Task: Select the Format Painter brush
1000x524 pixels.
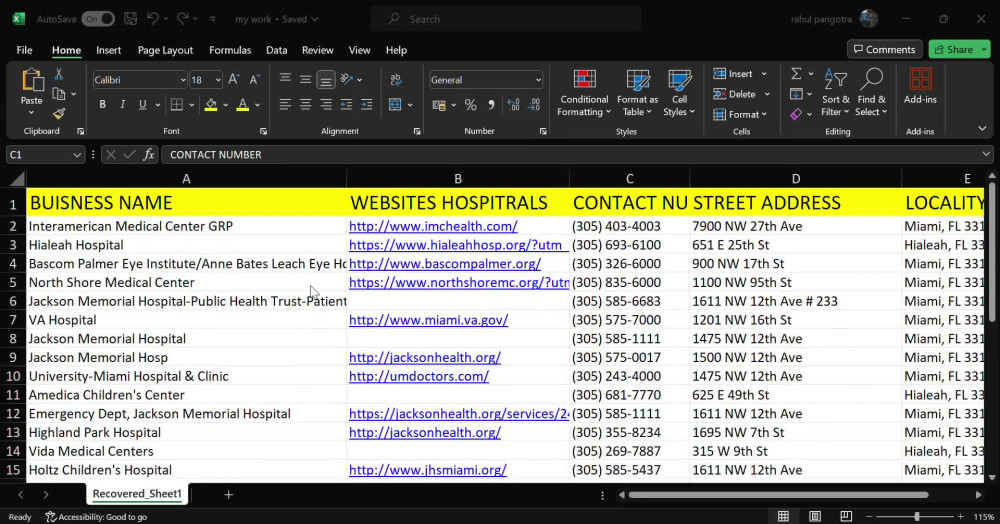Action: click(x=59, y=113)
